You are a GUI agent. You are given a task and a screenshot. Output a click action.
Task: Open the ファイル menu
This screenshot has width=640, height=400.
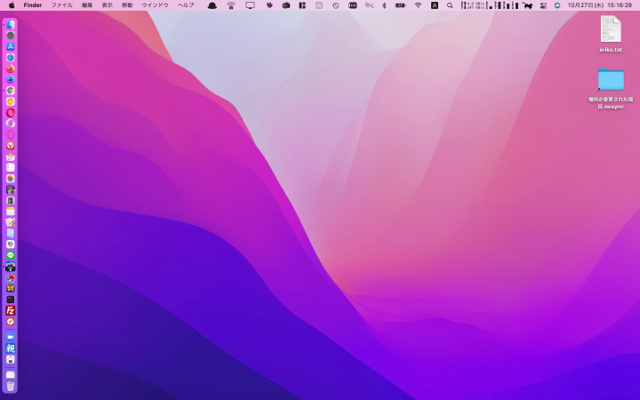click(61, 5)
